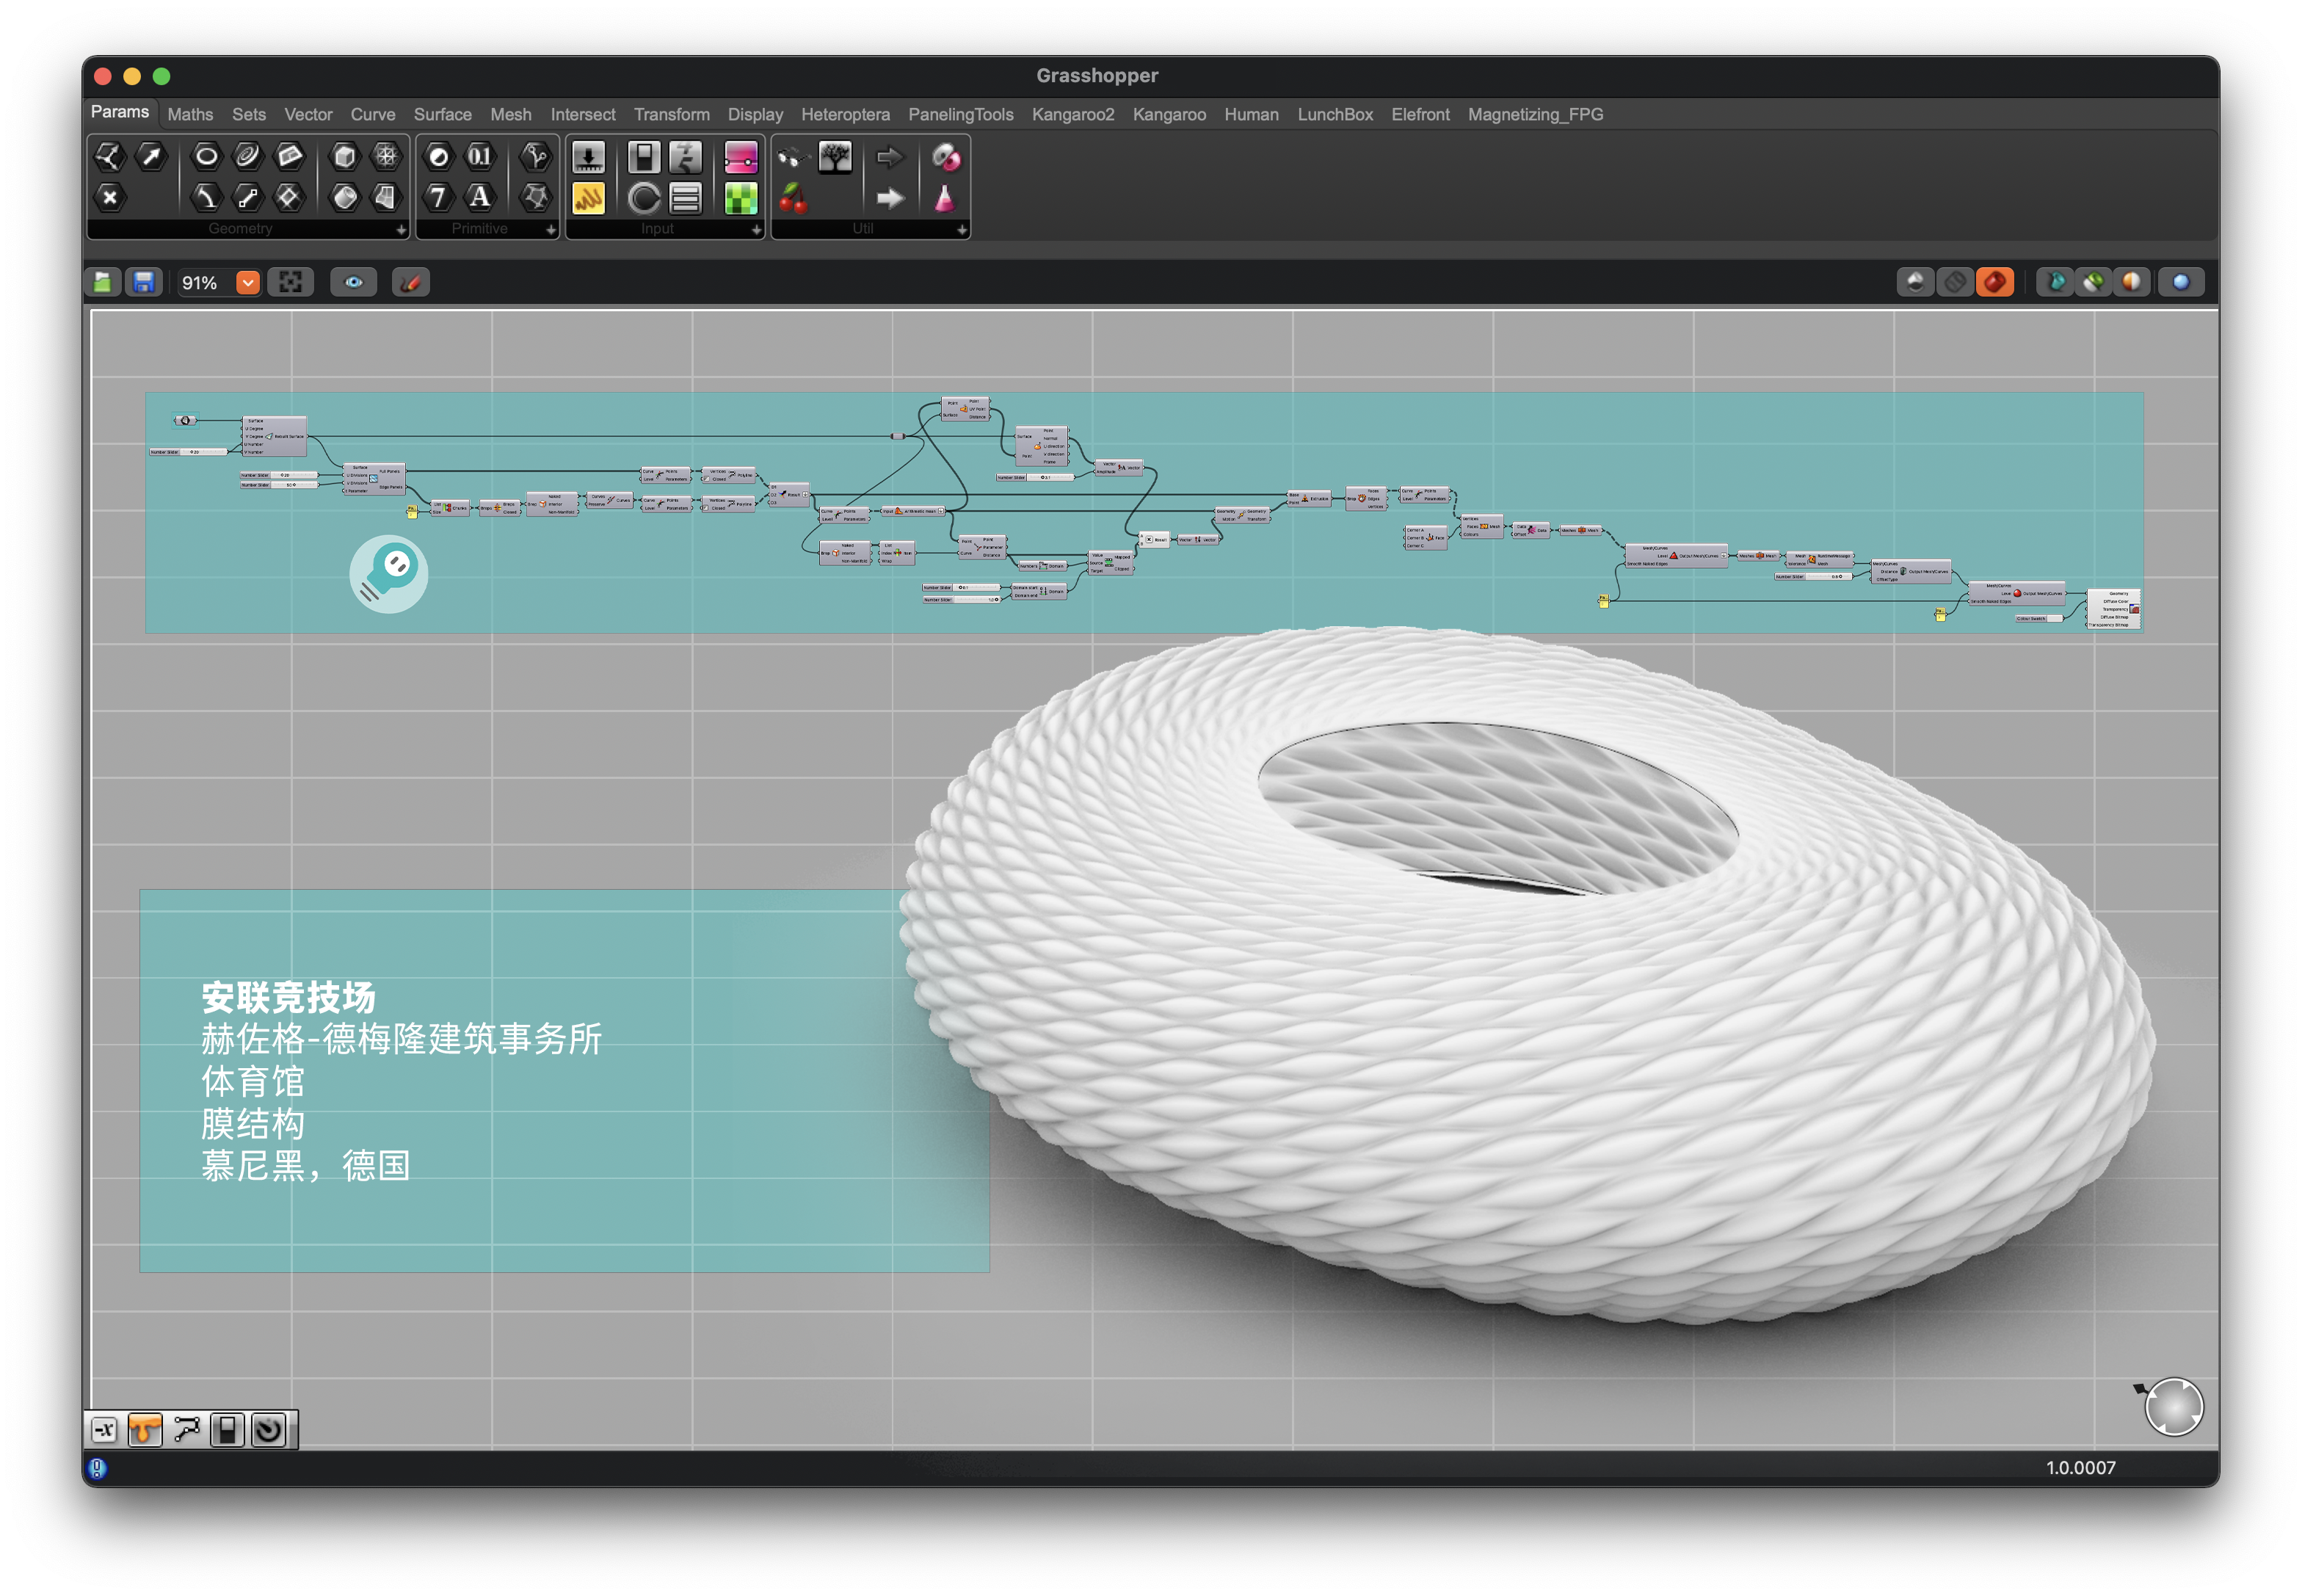Click the Zoom Extents button

click(291, 283)
